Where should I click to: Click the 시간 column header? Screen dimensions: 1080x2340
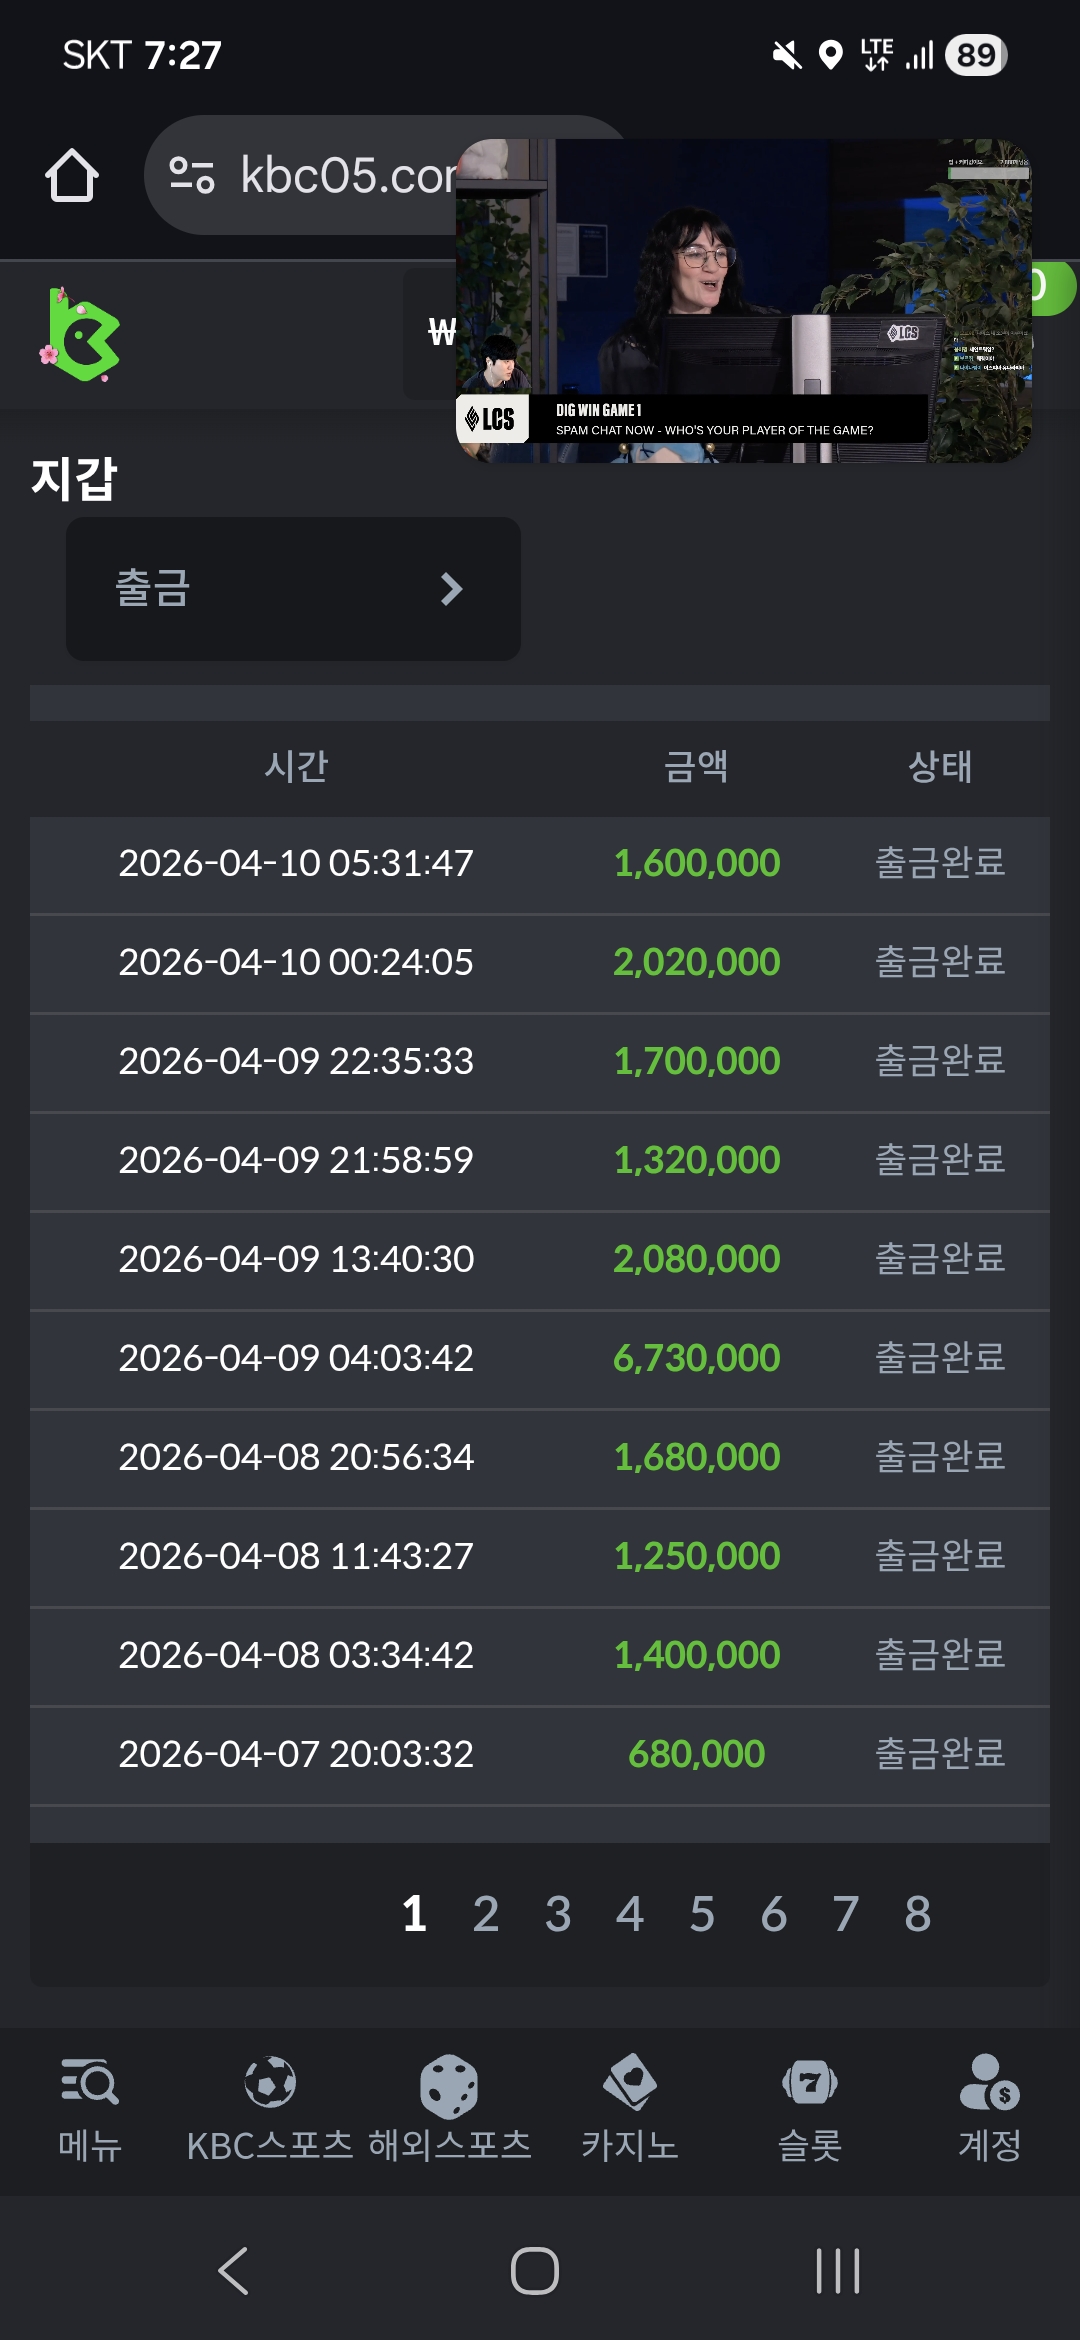(x=296, y=767)
